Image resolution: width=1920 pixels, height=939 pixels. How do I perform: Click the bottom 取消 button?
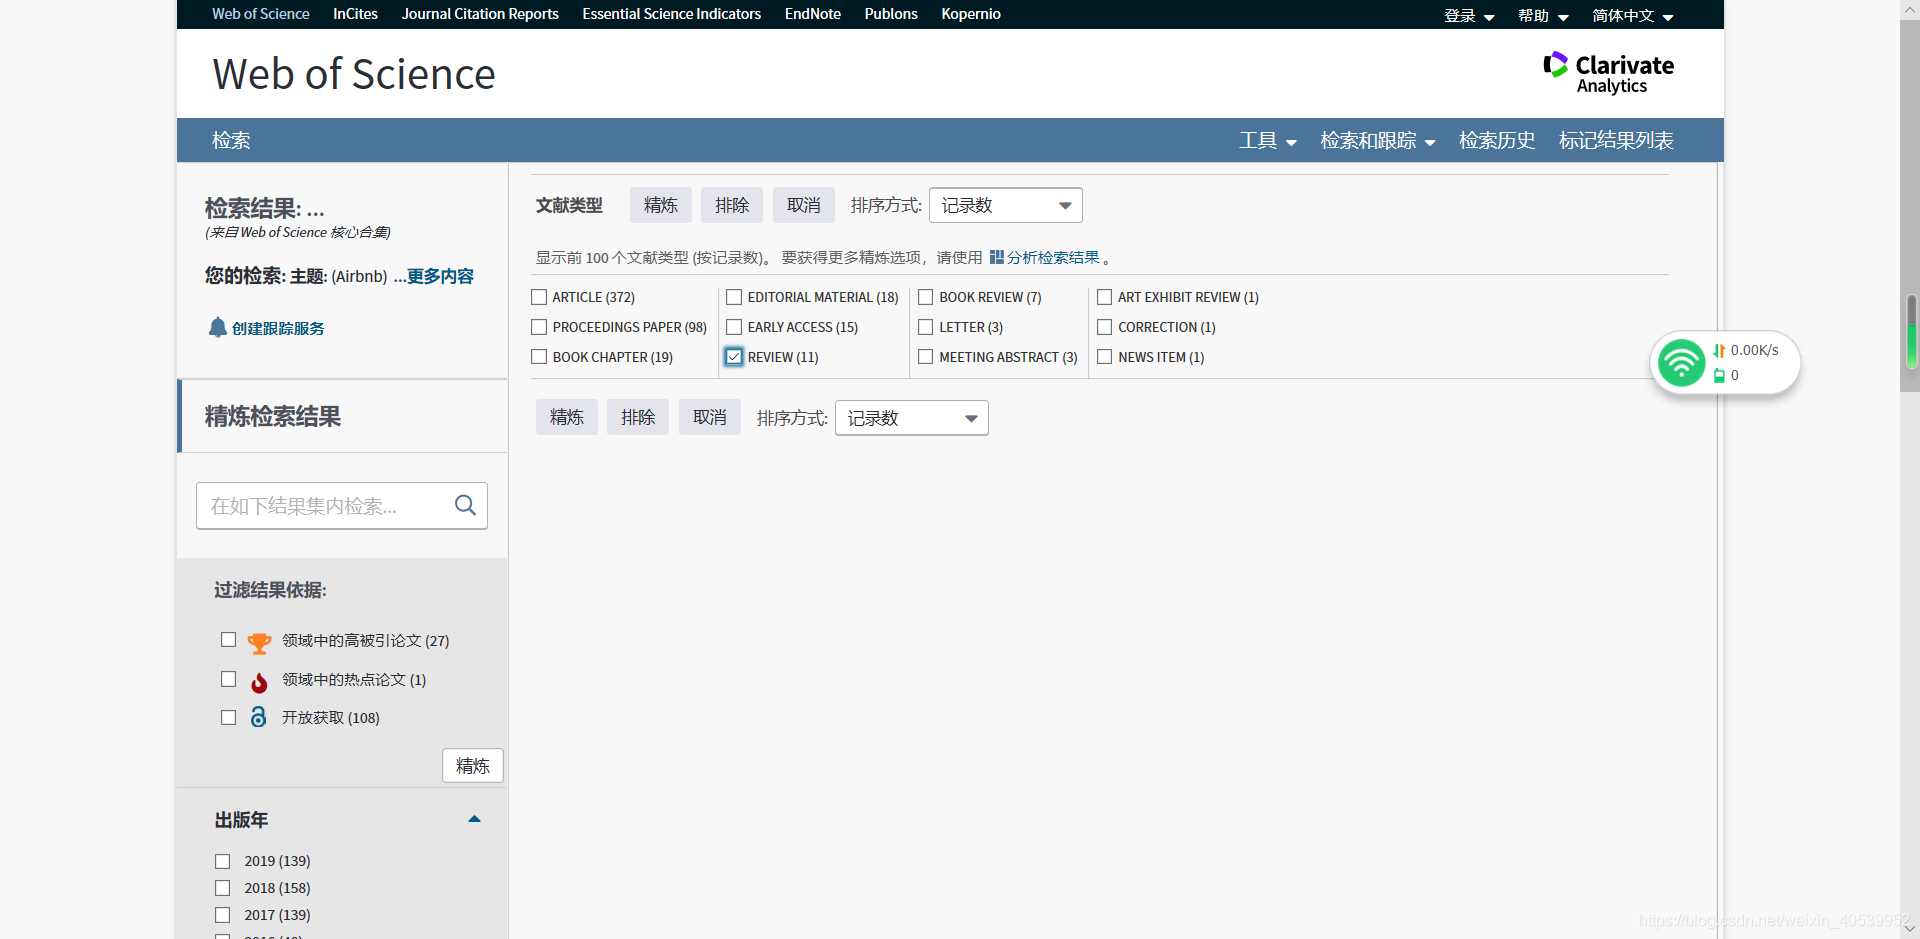click(x=710, y=417)
